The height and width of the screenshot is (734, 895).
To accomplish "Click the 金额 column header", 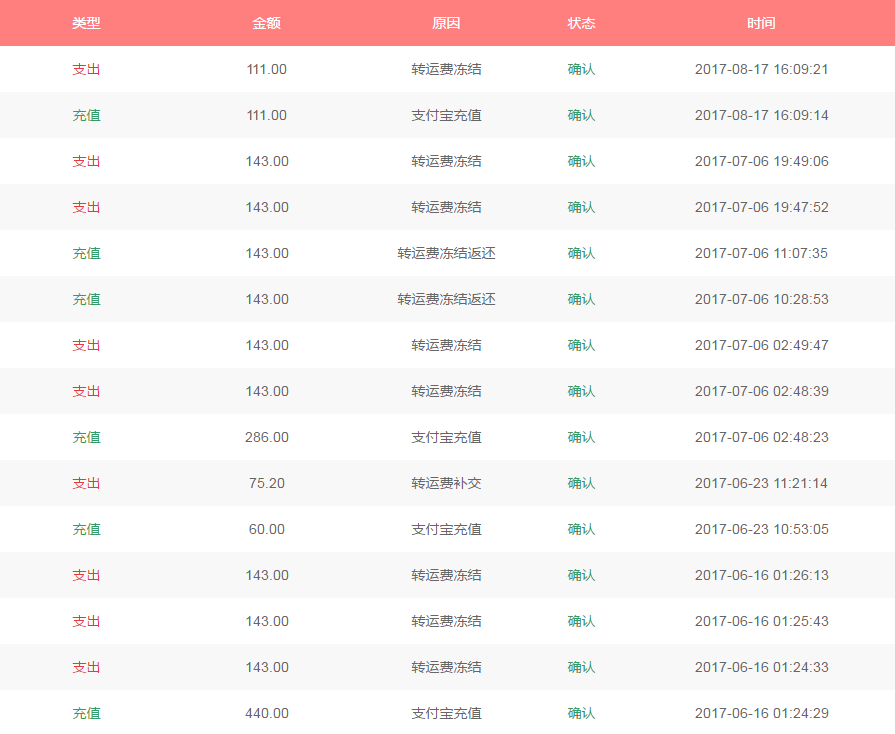I will tap(266, 23).
